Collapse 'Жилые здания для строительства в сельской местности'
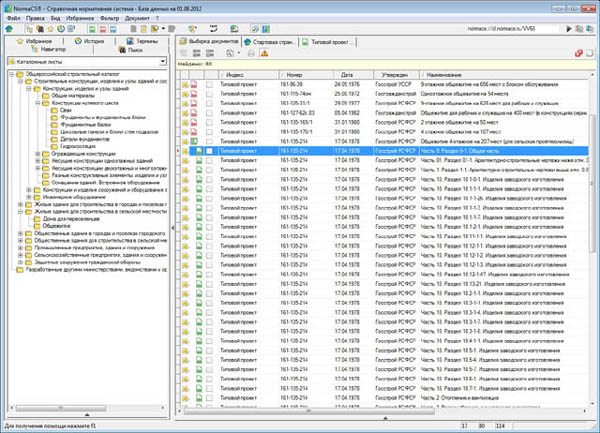600x433 pixels. pyautogui.click(x=20, y=212)
